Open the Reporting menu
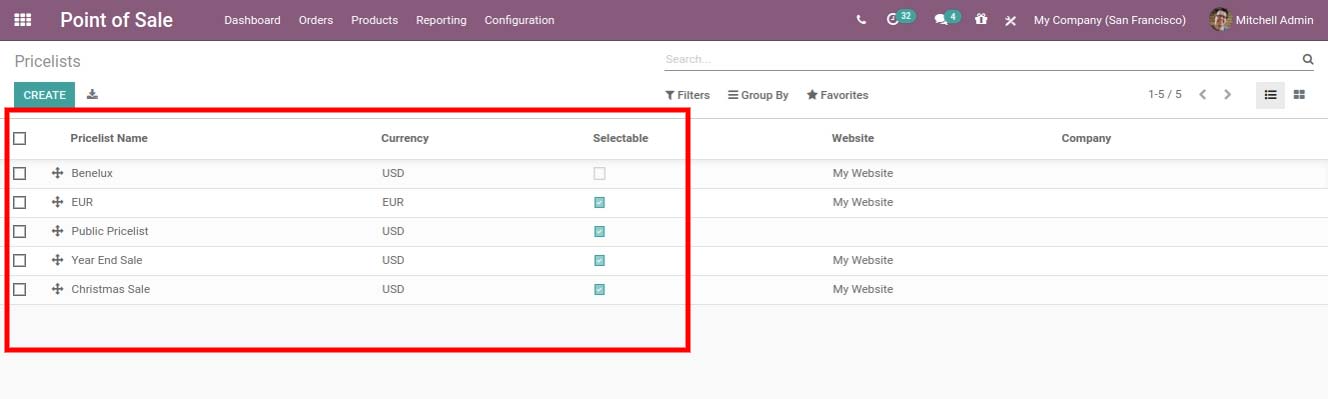Viewport: 1328px width, 399px height. (441, 20)
